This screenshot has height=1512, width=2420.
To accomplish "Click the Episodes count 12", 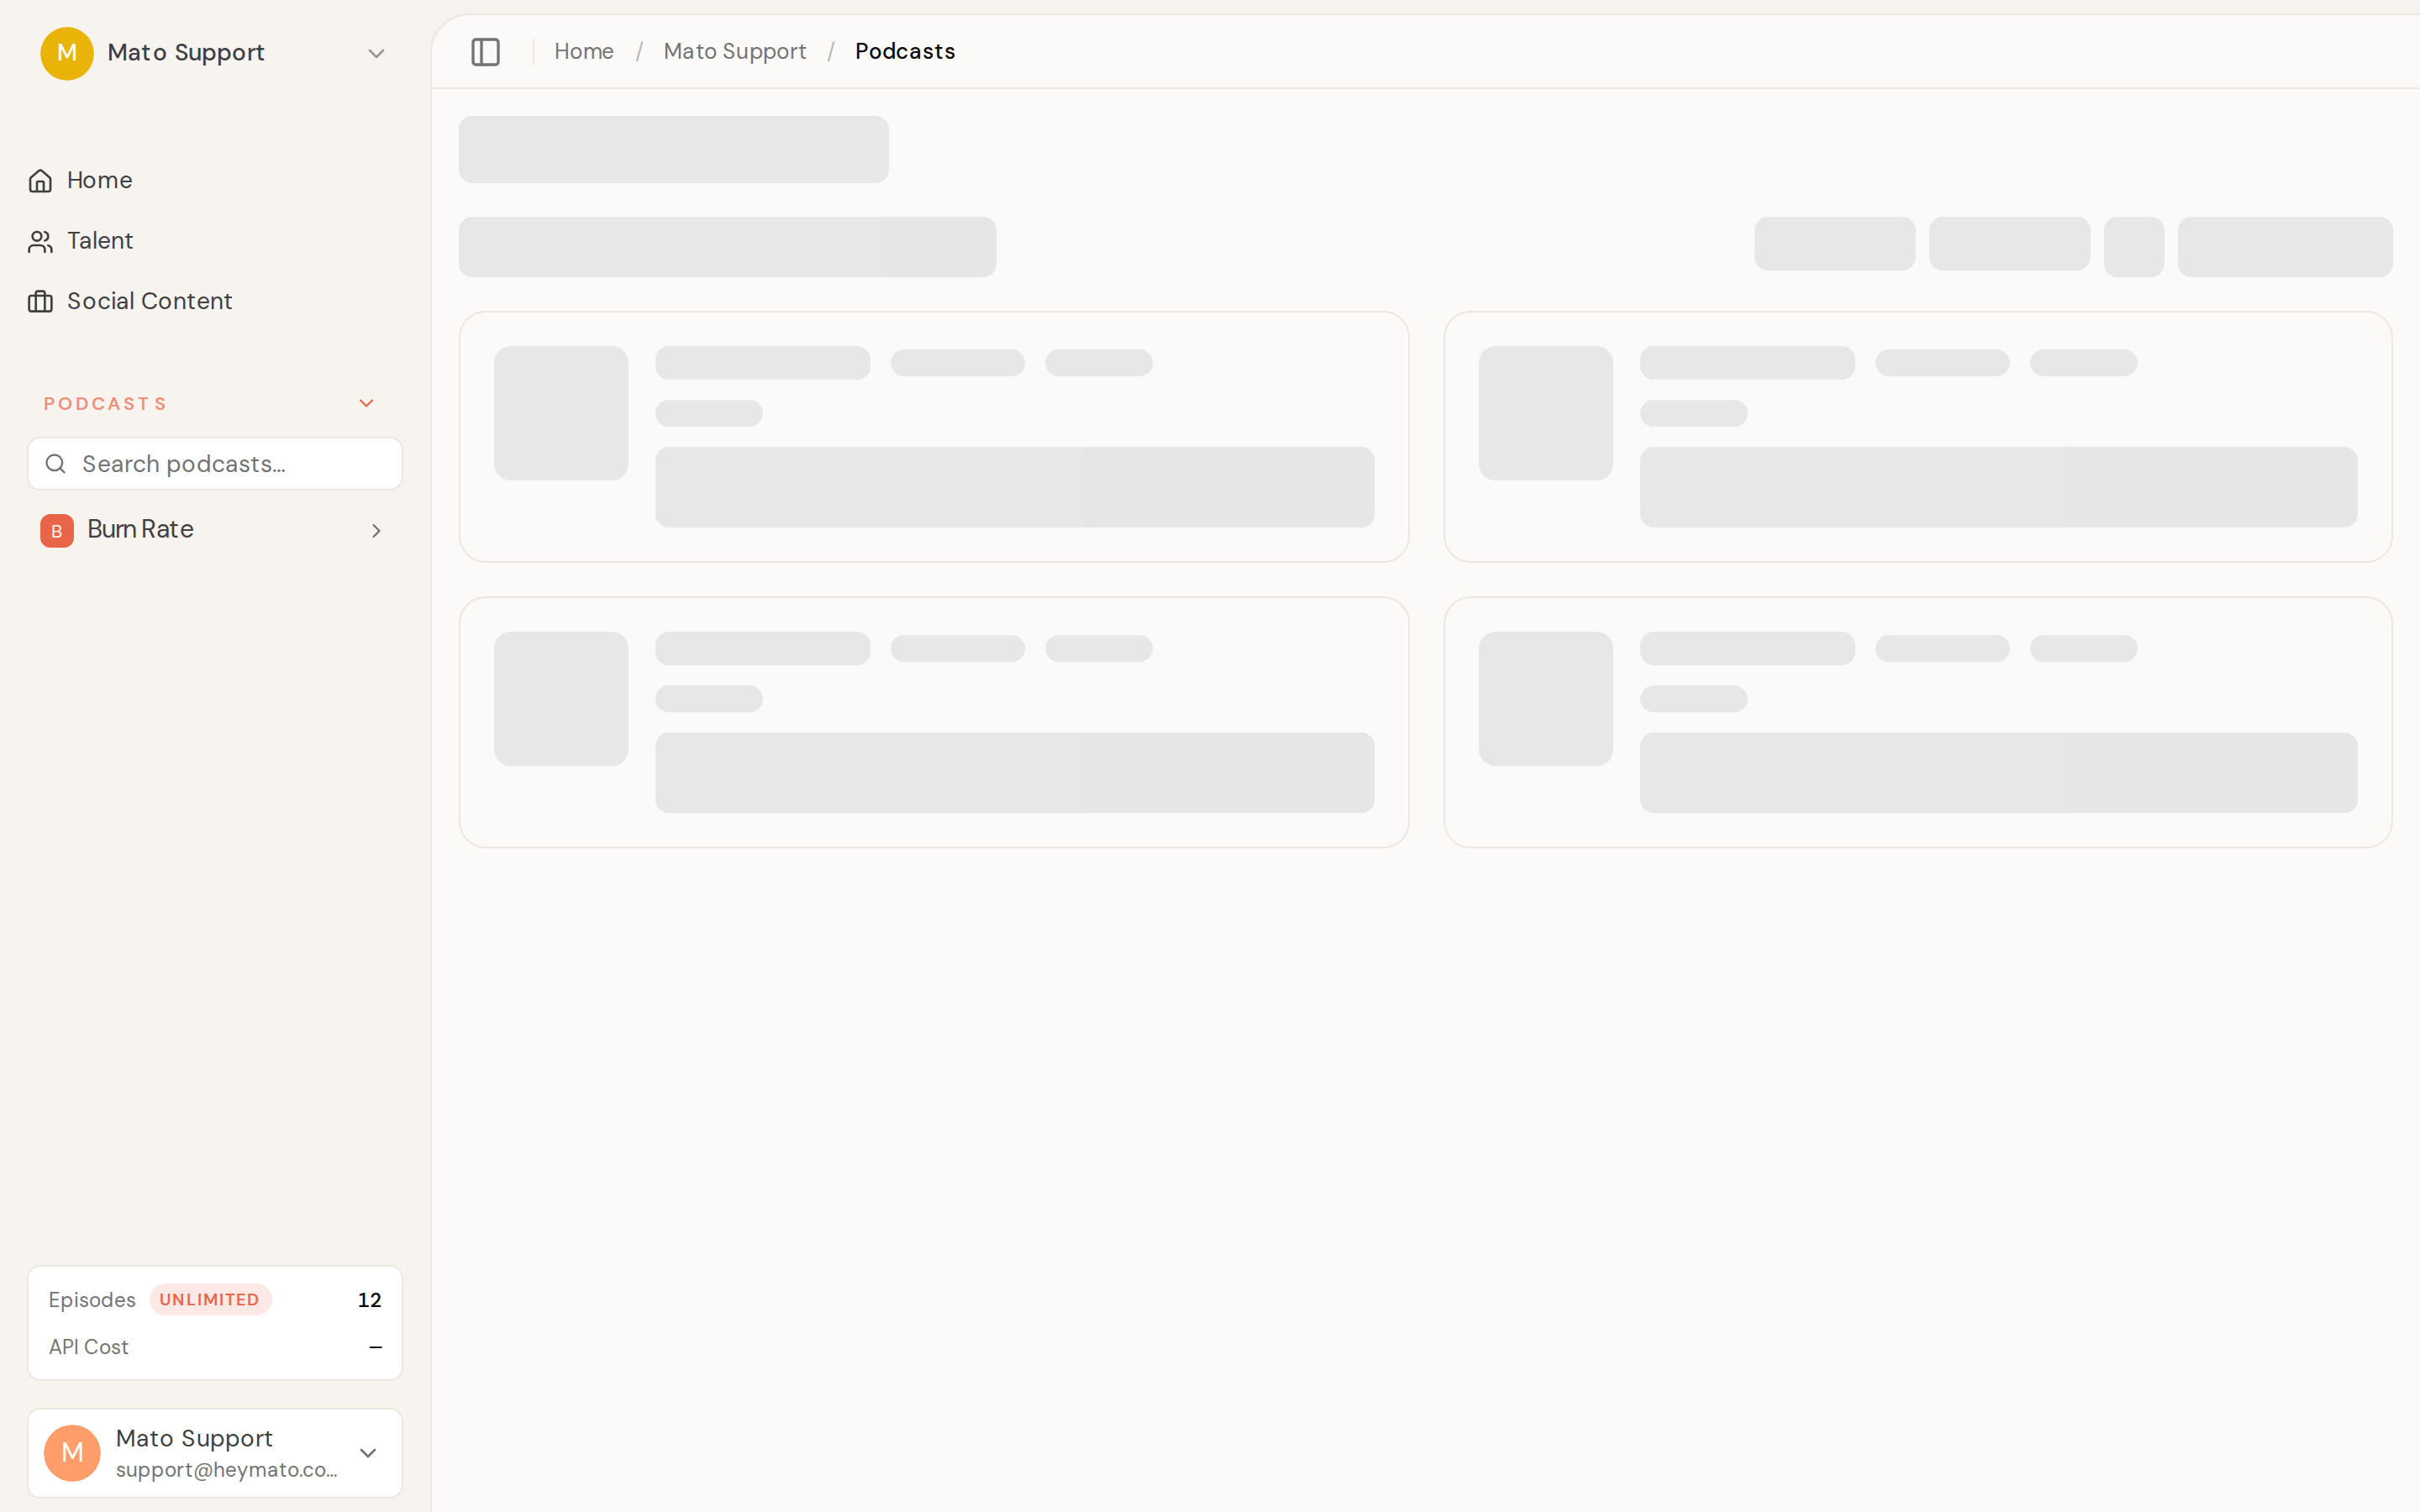I will click(369, 1300).
